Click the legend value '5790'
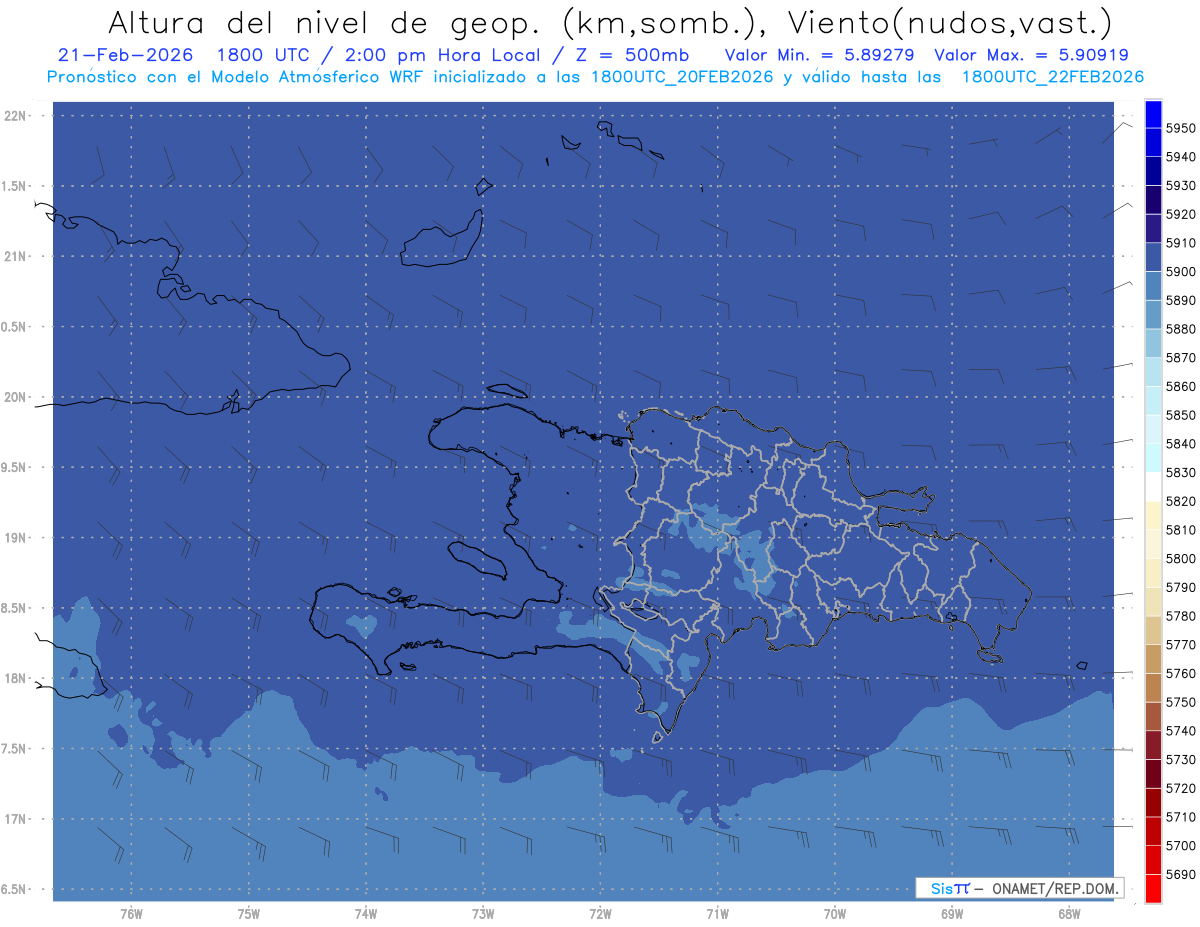Viewport: 1200px width, 927px height. [x=1181, y=587]
